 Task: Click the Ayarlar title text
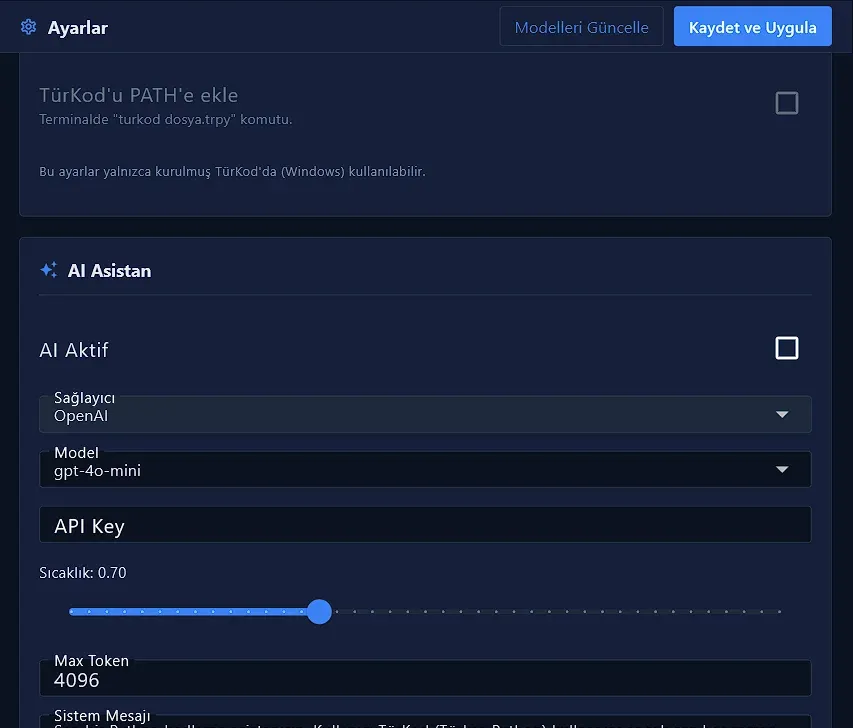click(x=78, y=28)
